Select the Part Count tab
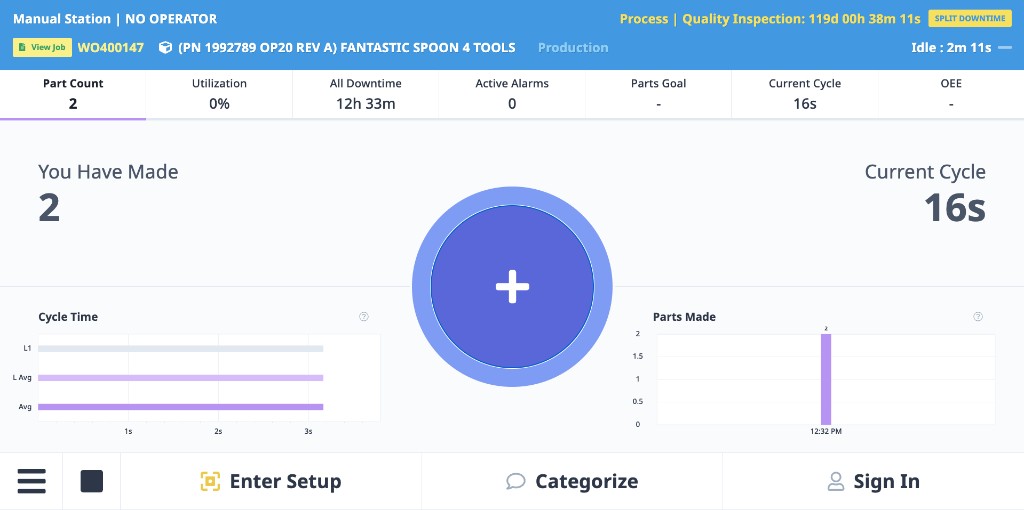1024x510 pixels. pos(73,94)
